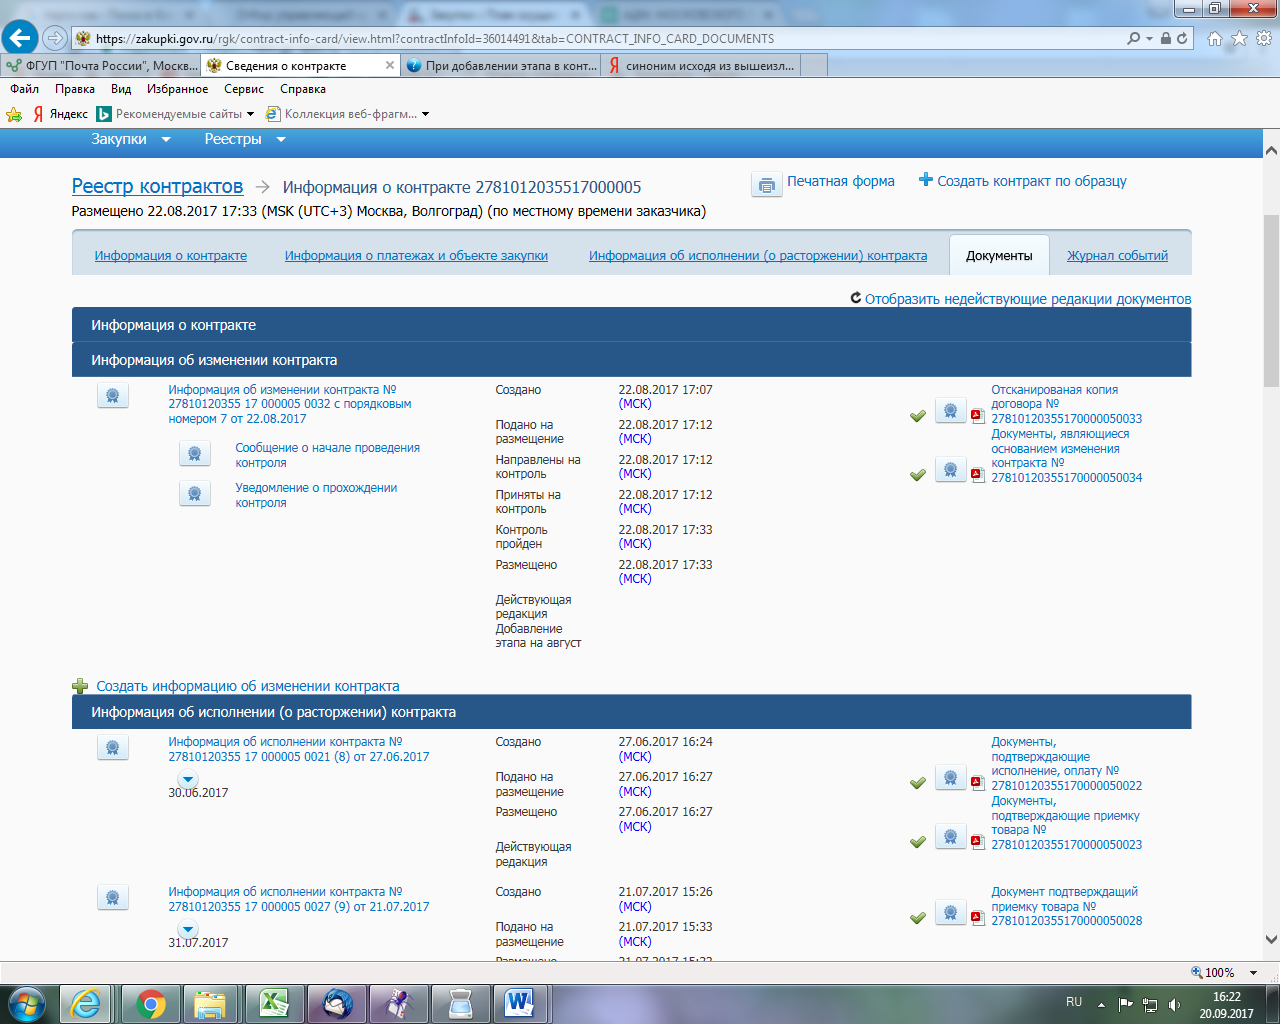Open the Сервис menu
1280x1024 pixels.
[244, 89]
